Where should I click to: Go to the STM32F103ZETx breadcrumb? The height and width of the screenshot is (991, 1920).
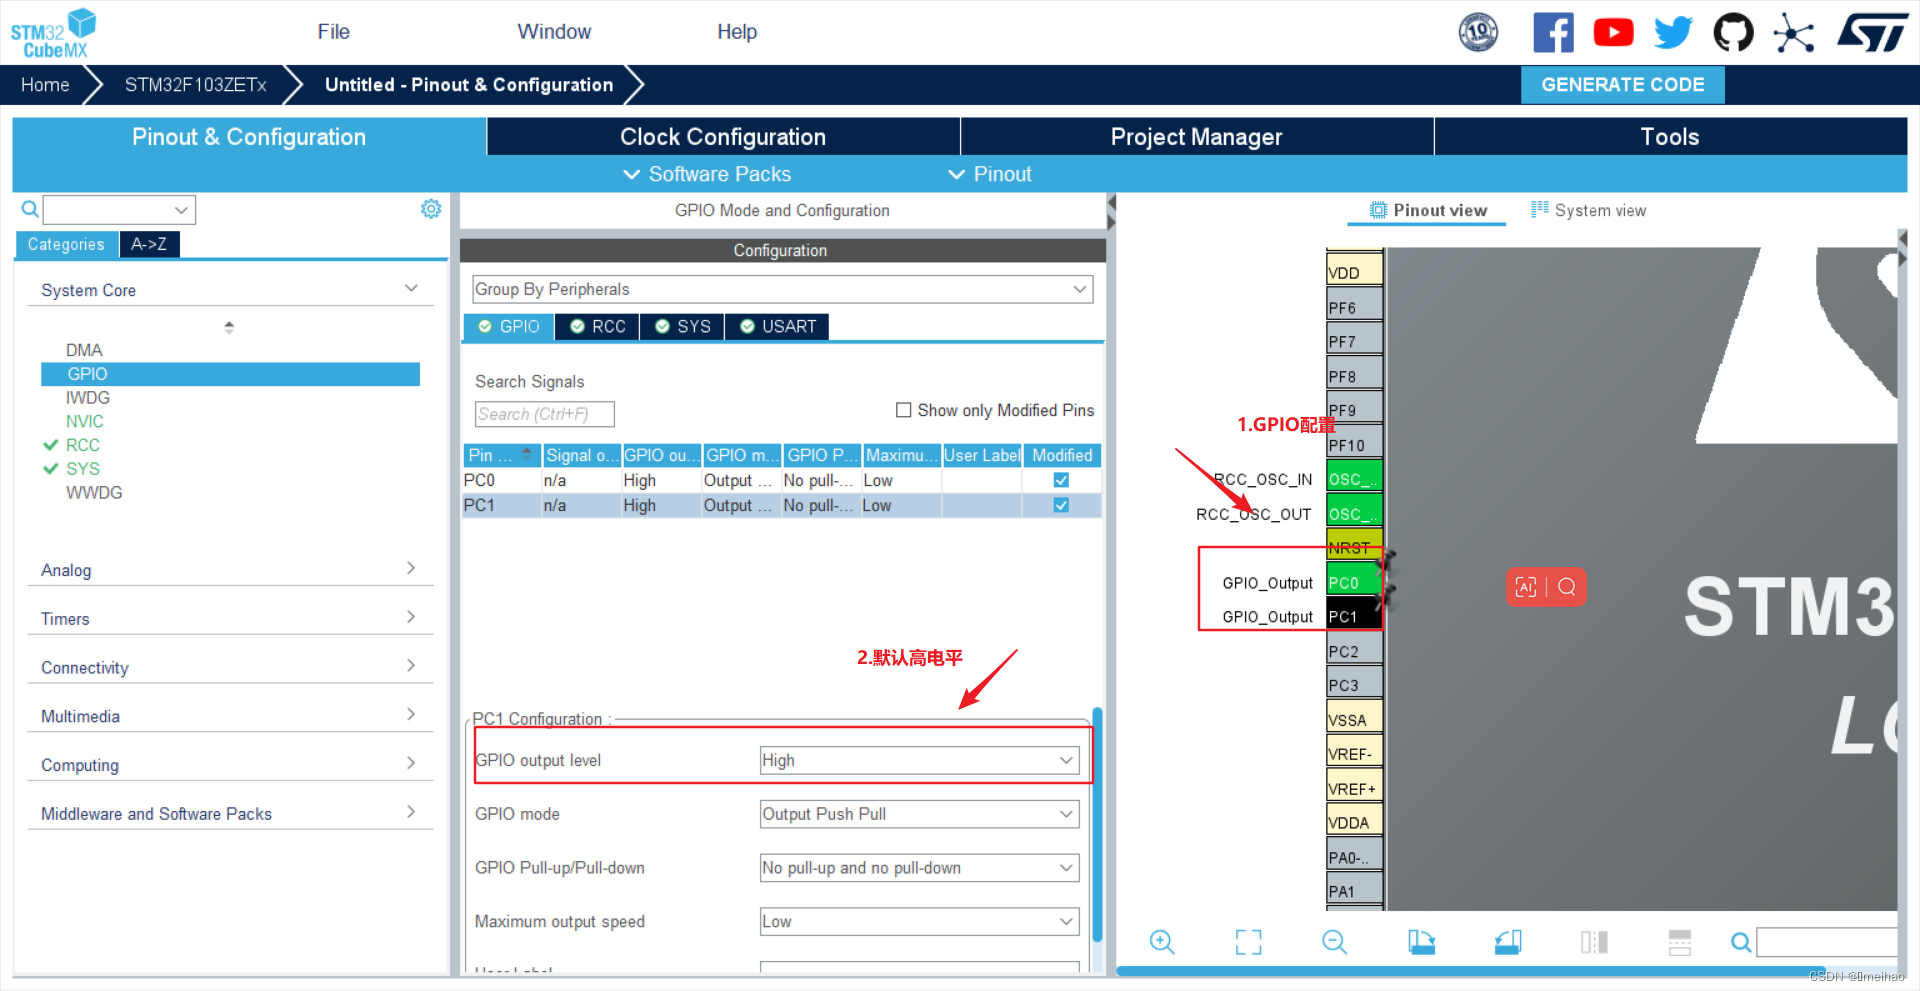click(x=195, y=85)
